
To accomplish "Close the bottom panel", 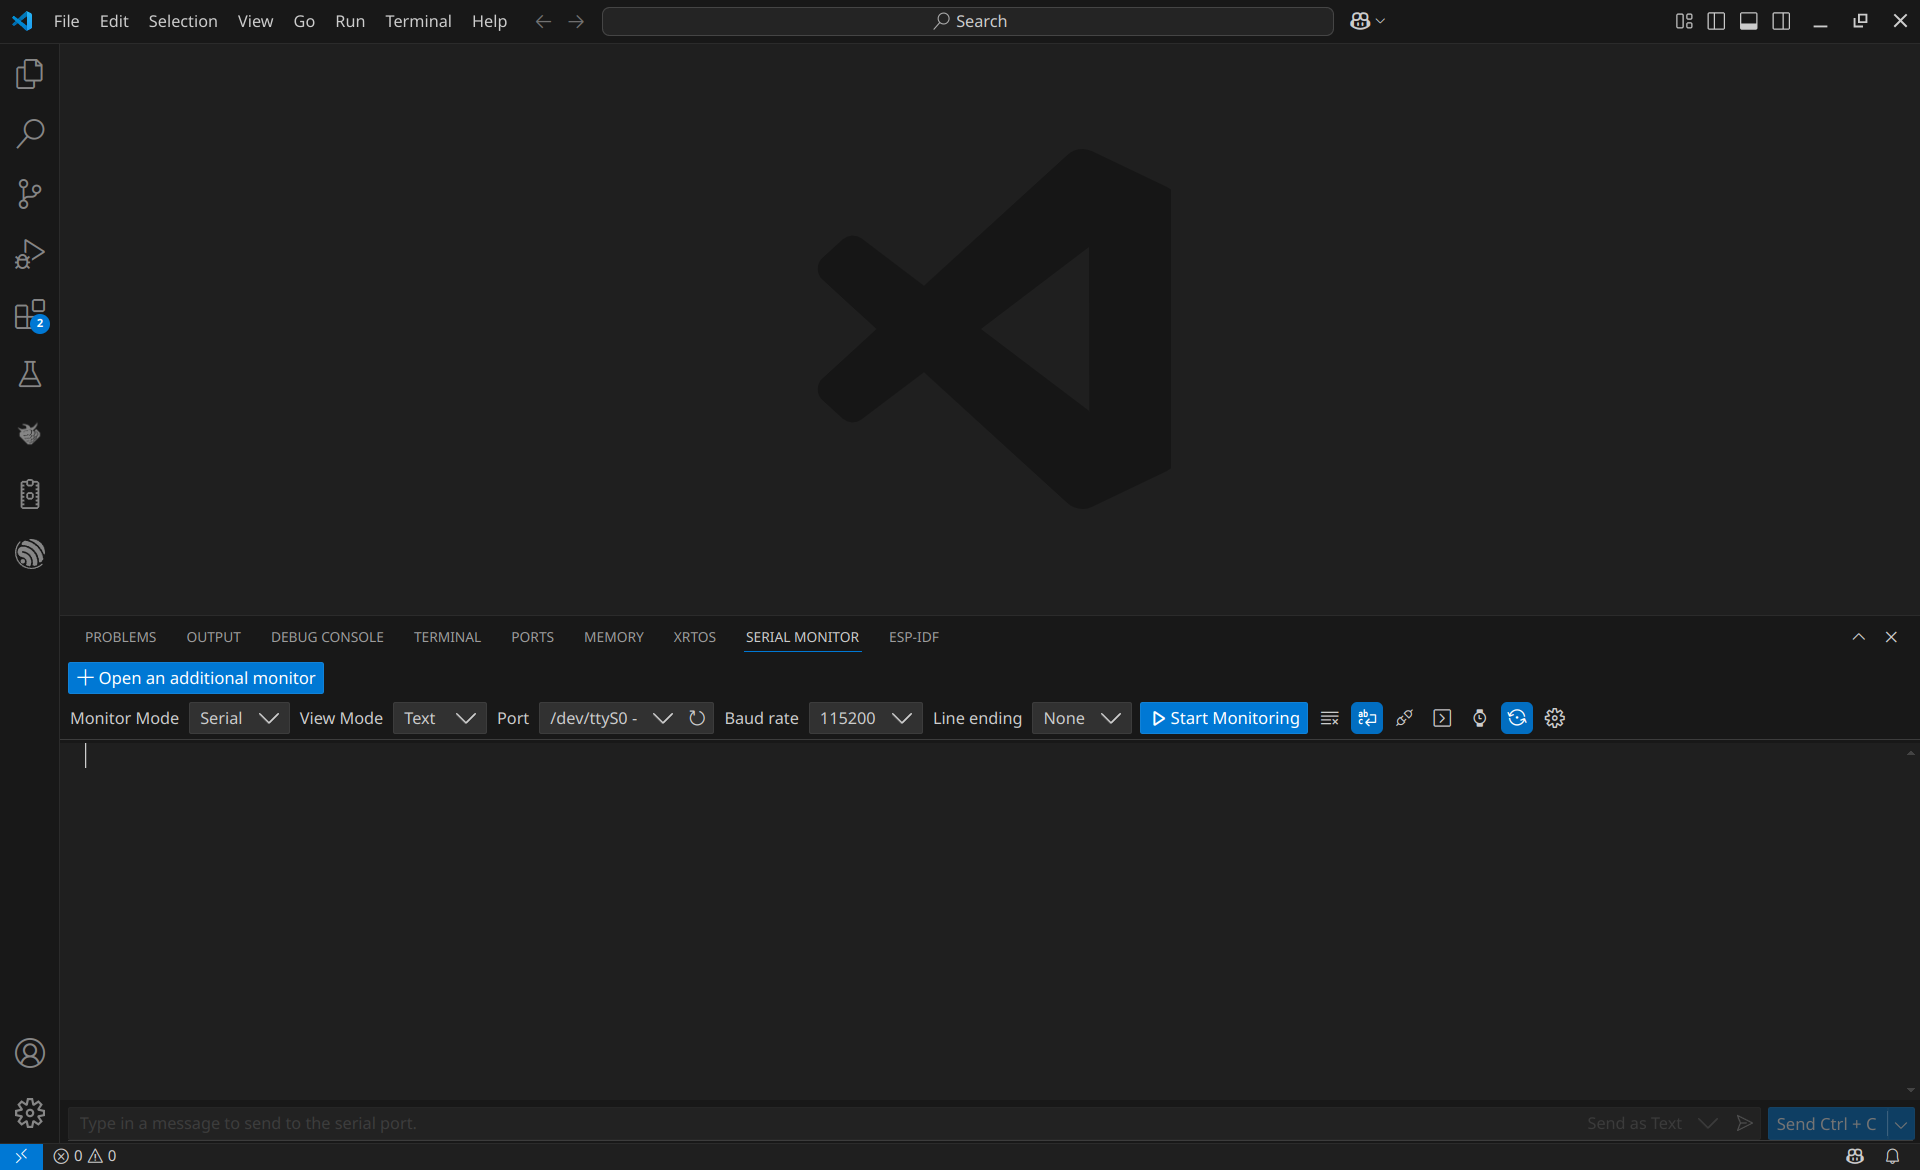I will [1891, 637].
